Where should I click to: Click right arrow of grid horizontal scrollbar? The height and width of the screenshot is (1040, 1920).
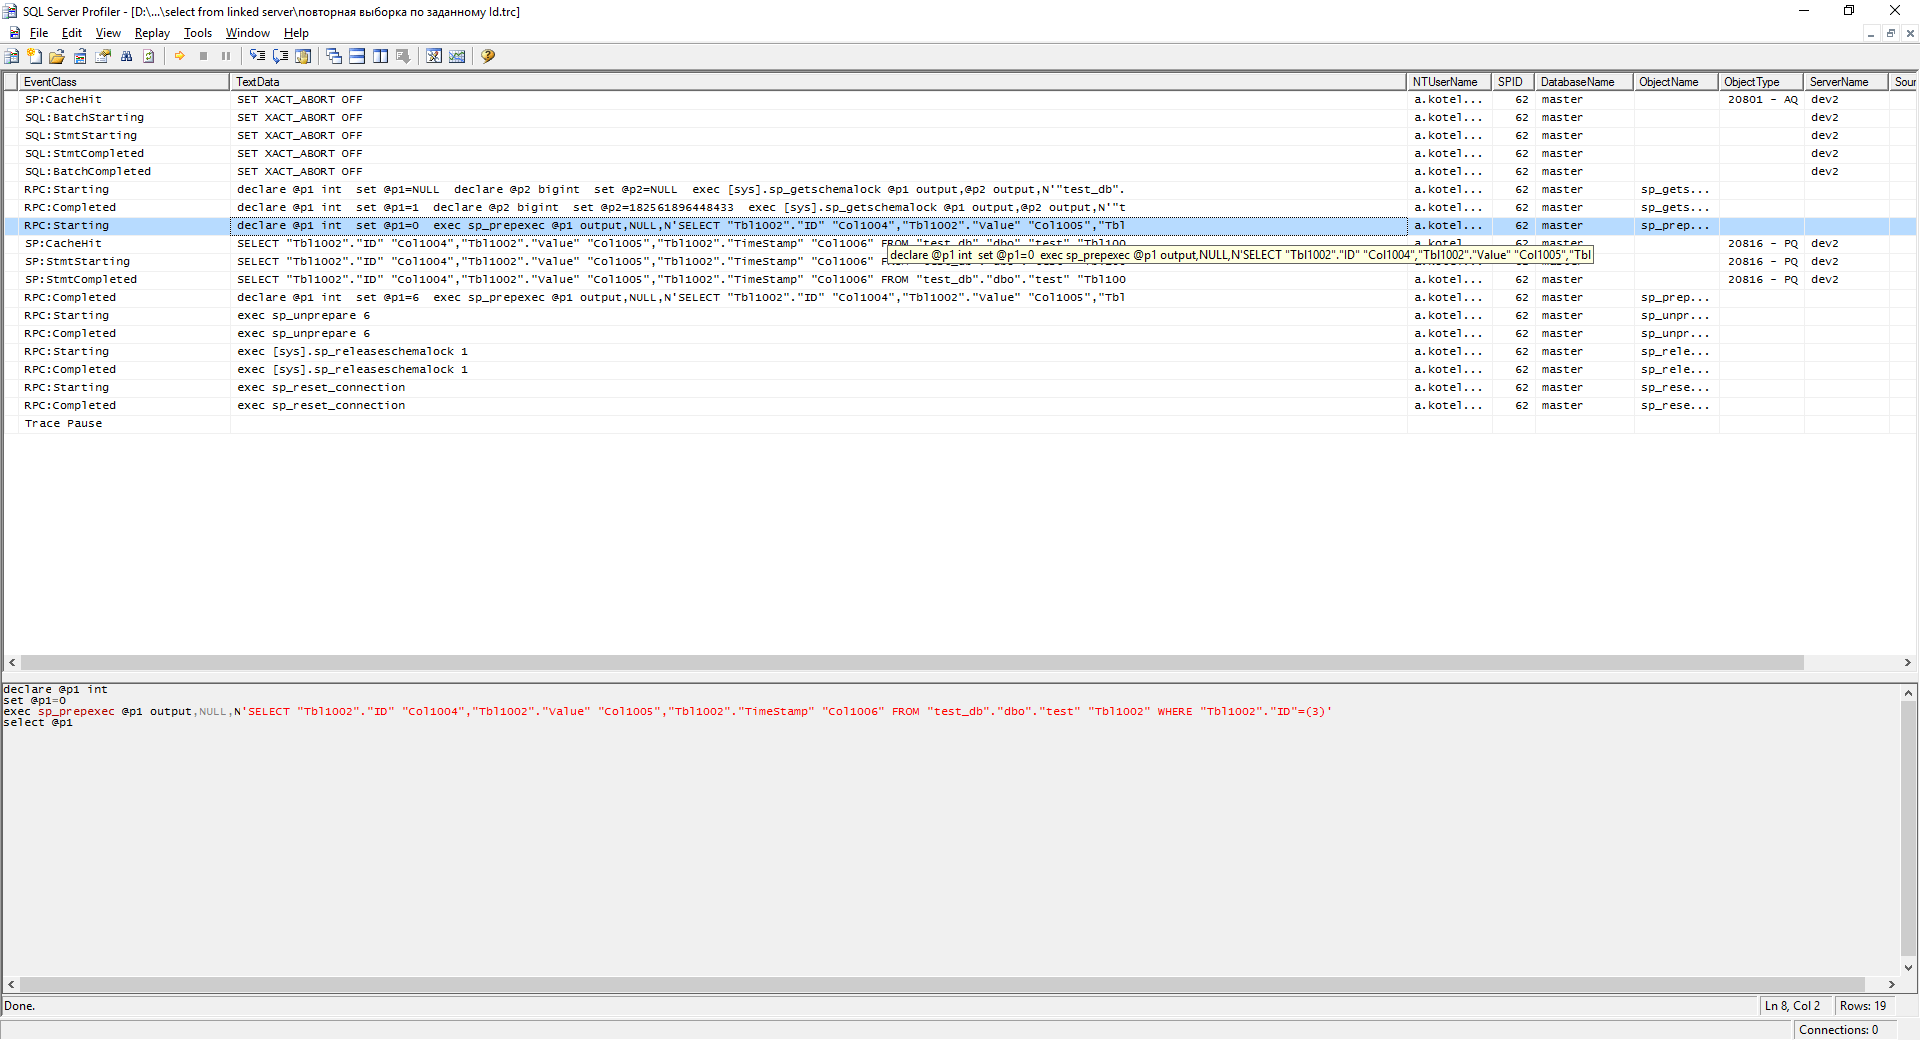1907,663
